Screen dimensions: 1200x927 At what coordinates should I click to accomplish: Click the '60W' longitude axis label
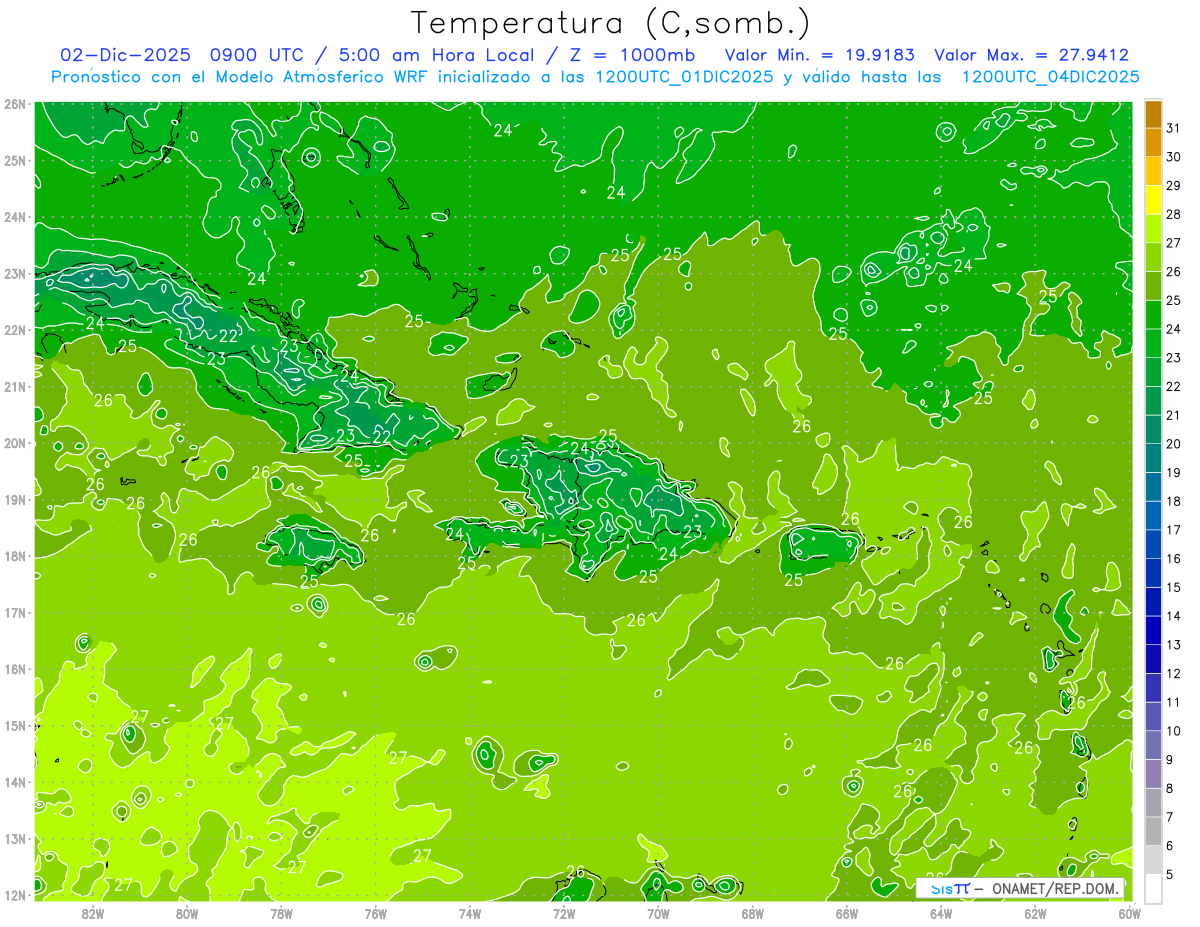(1129, 913)
